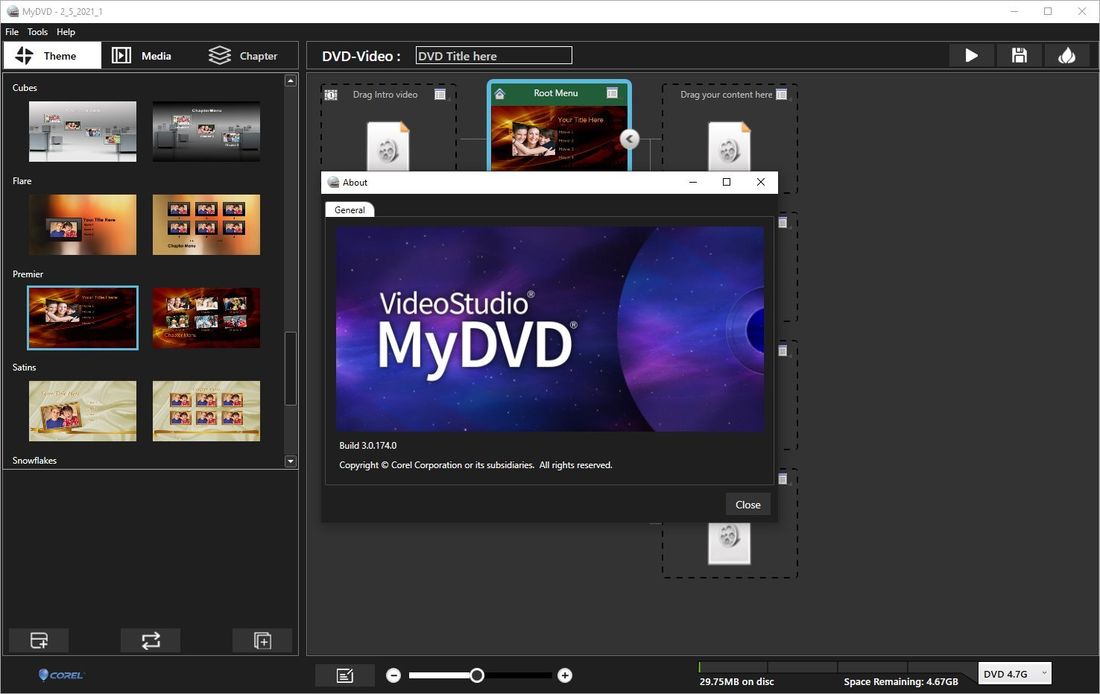1100x694 pixels.
Task: Click the media file icon in bottom content slot
Action: [x=729, y=542]
